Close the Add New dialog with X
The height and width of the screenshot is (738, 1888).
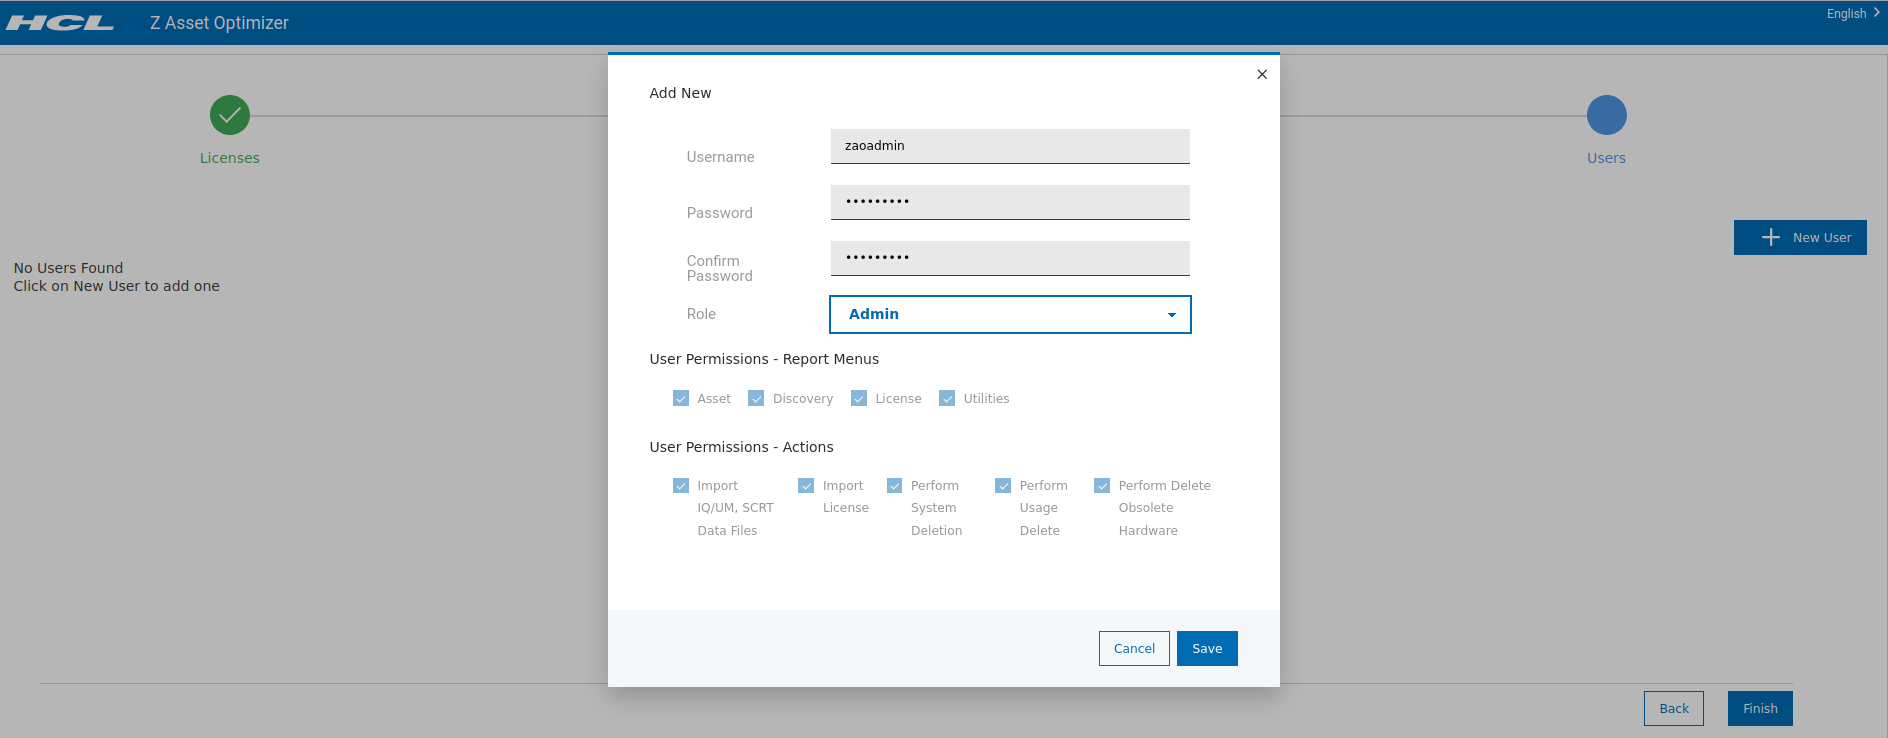coord(1262,74)
